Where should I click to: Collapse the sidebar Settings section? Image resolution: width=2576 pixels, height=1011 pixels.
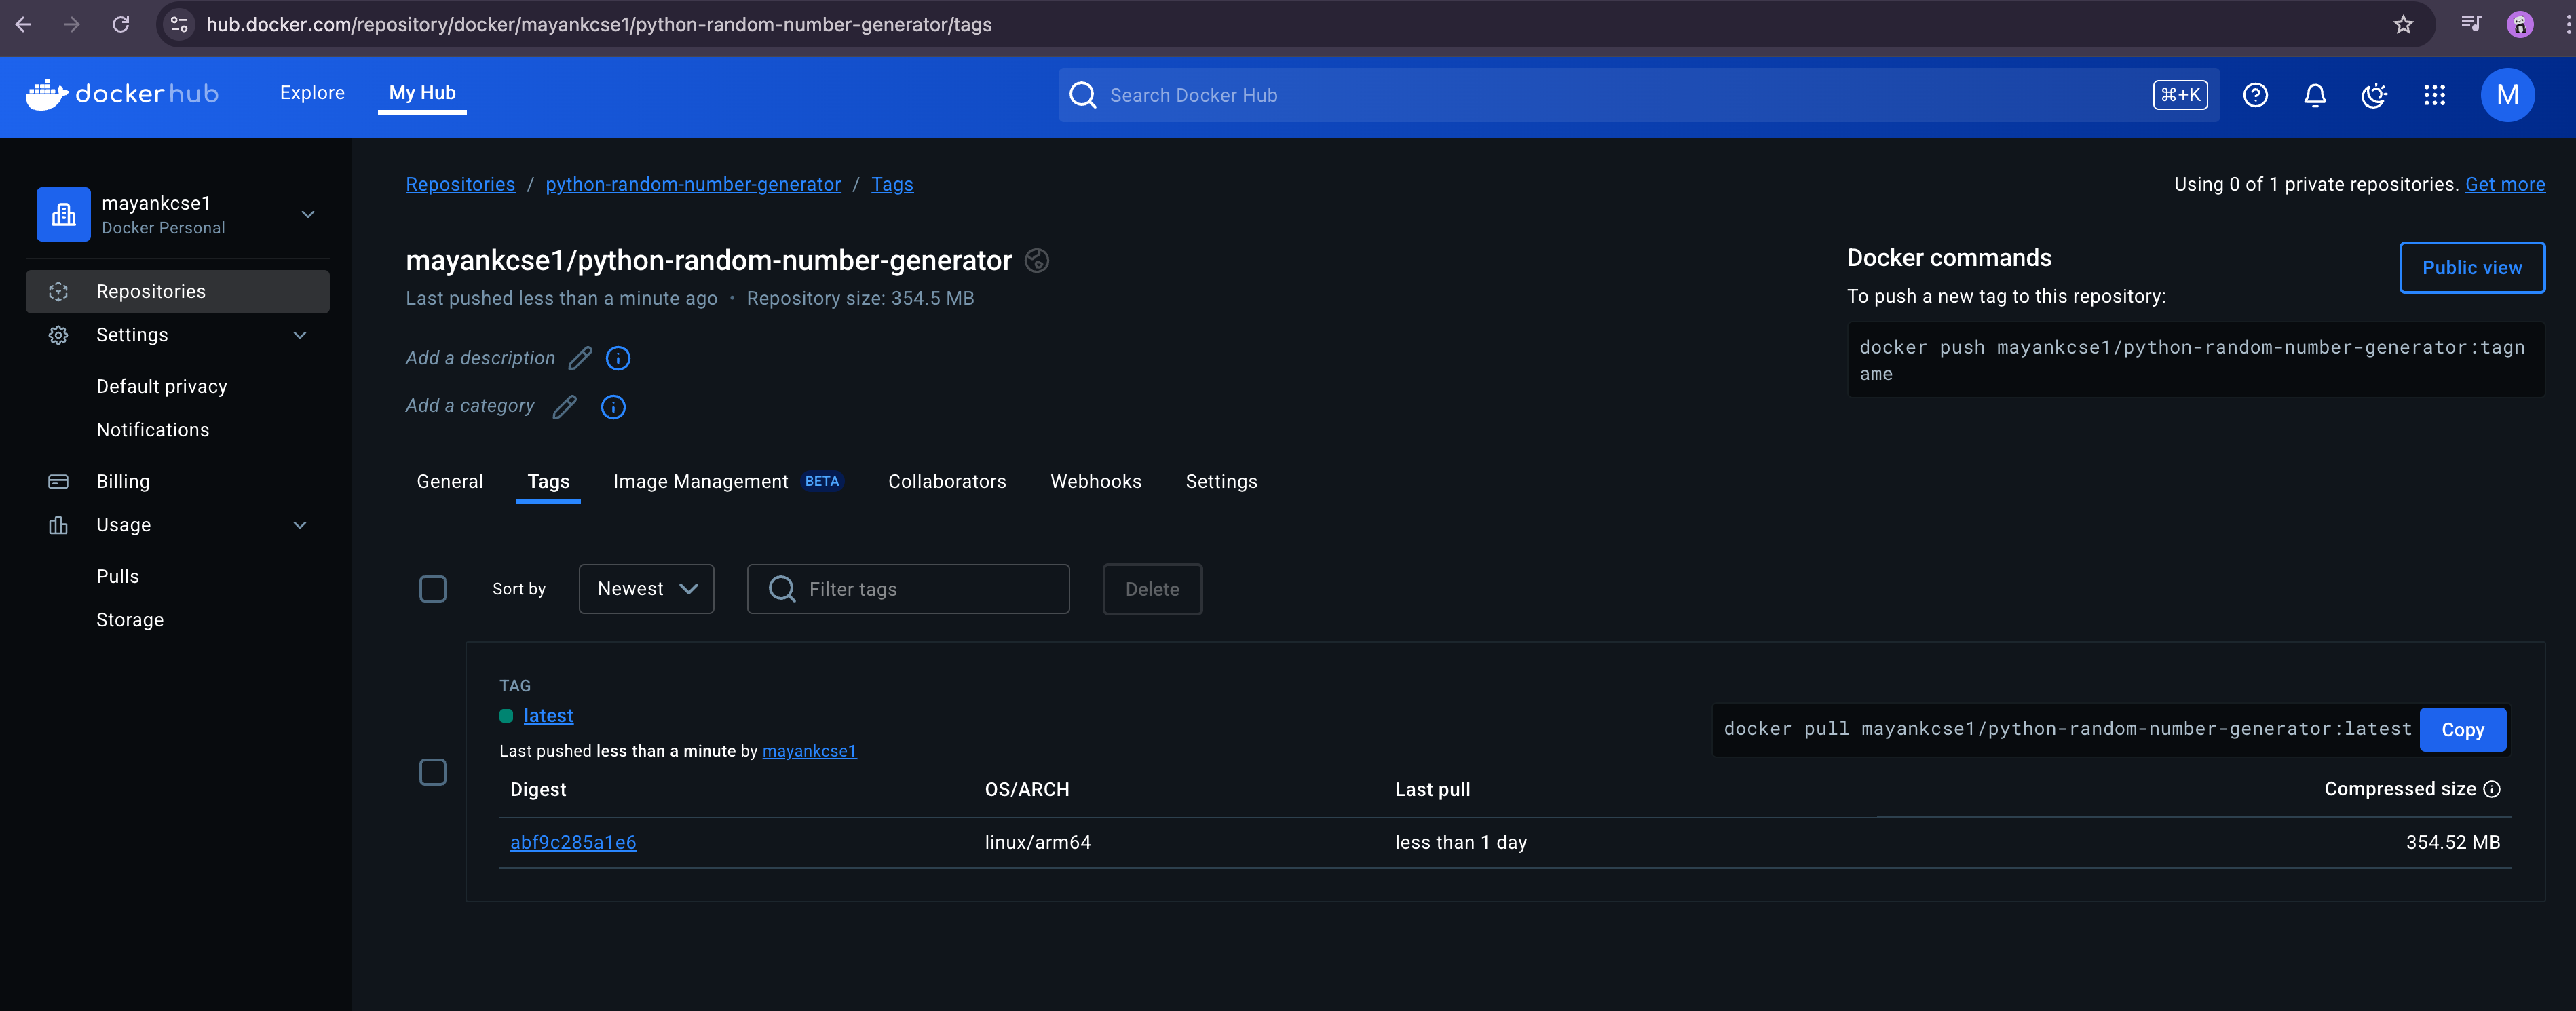[300, 335]
